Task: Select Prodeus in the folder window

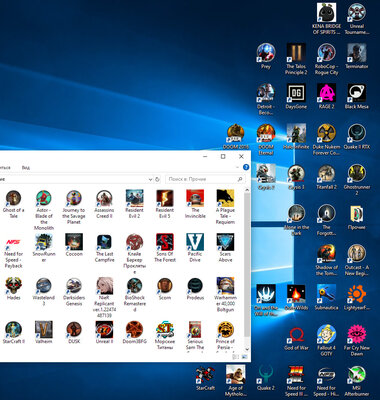Action: coord(195,289)
